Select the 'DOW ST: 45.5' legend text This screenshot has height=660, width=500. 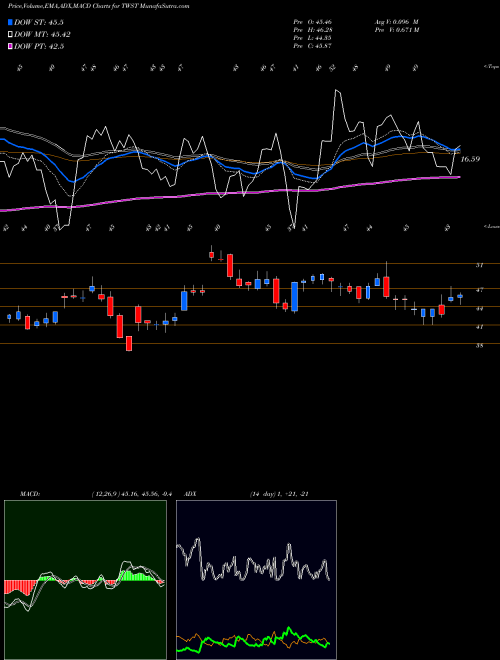[x=39, y=22]
